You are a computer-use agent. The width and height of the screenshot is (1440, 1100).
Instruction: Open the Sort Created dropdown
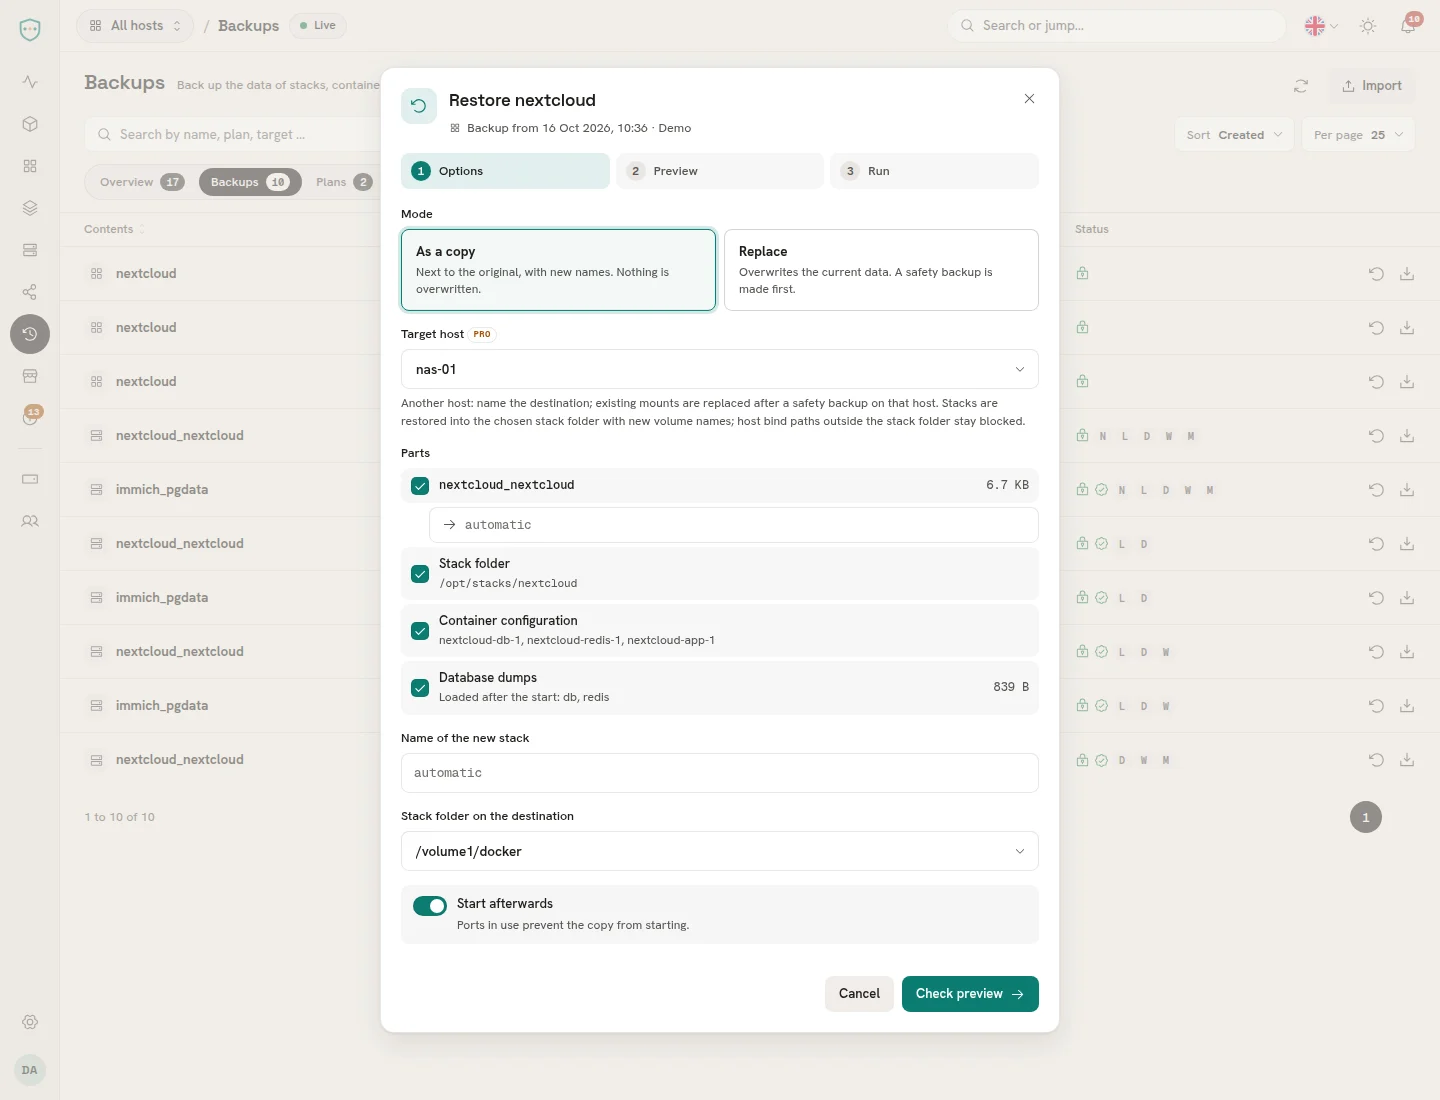point(1234,135)
